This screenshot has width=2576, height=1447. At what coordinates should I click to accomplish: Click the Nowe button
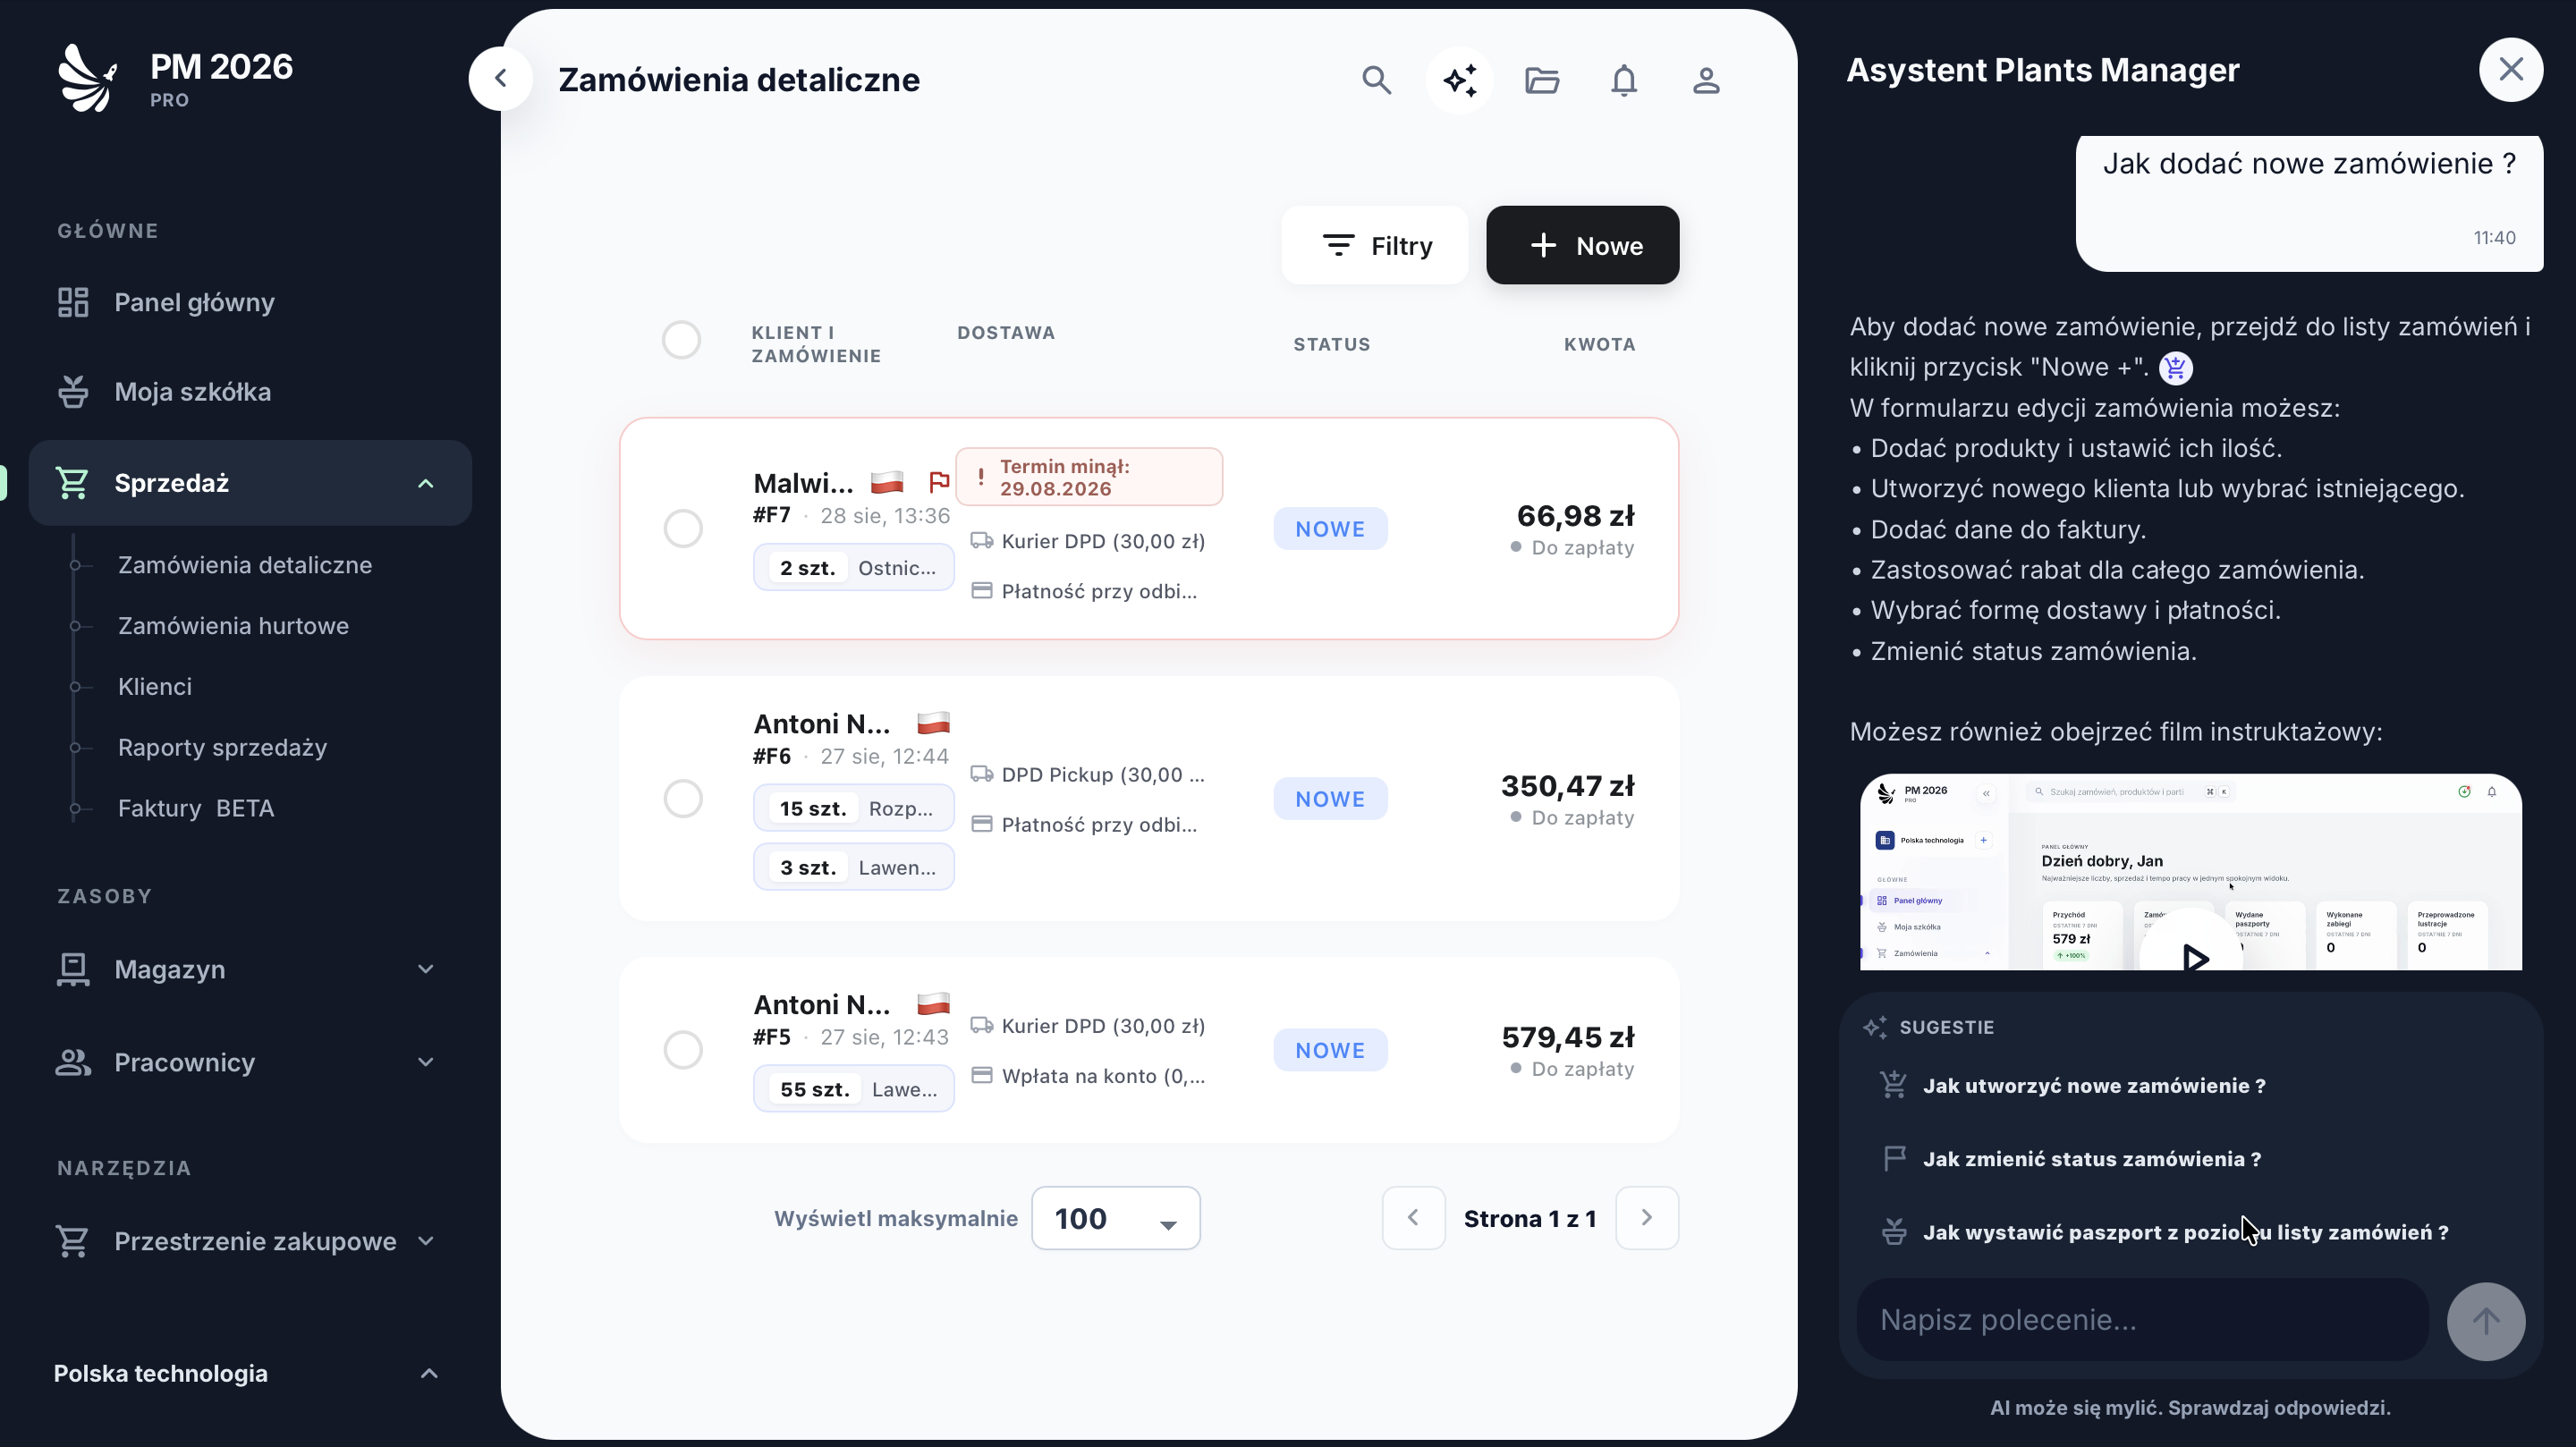pos(1582,245)
